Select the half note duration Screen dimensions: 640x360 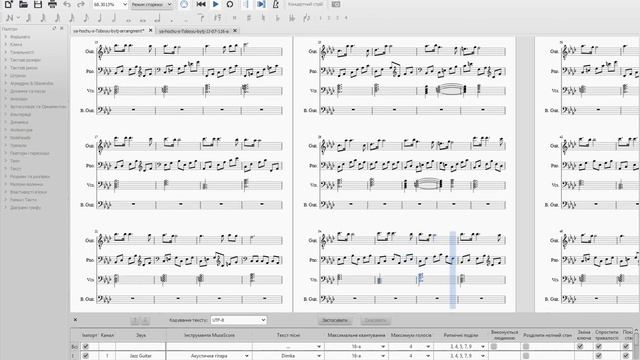point(114,18)
